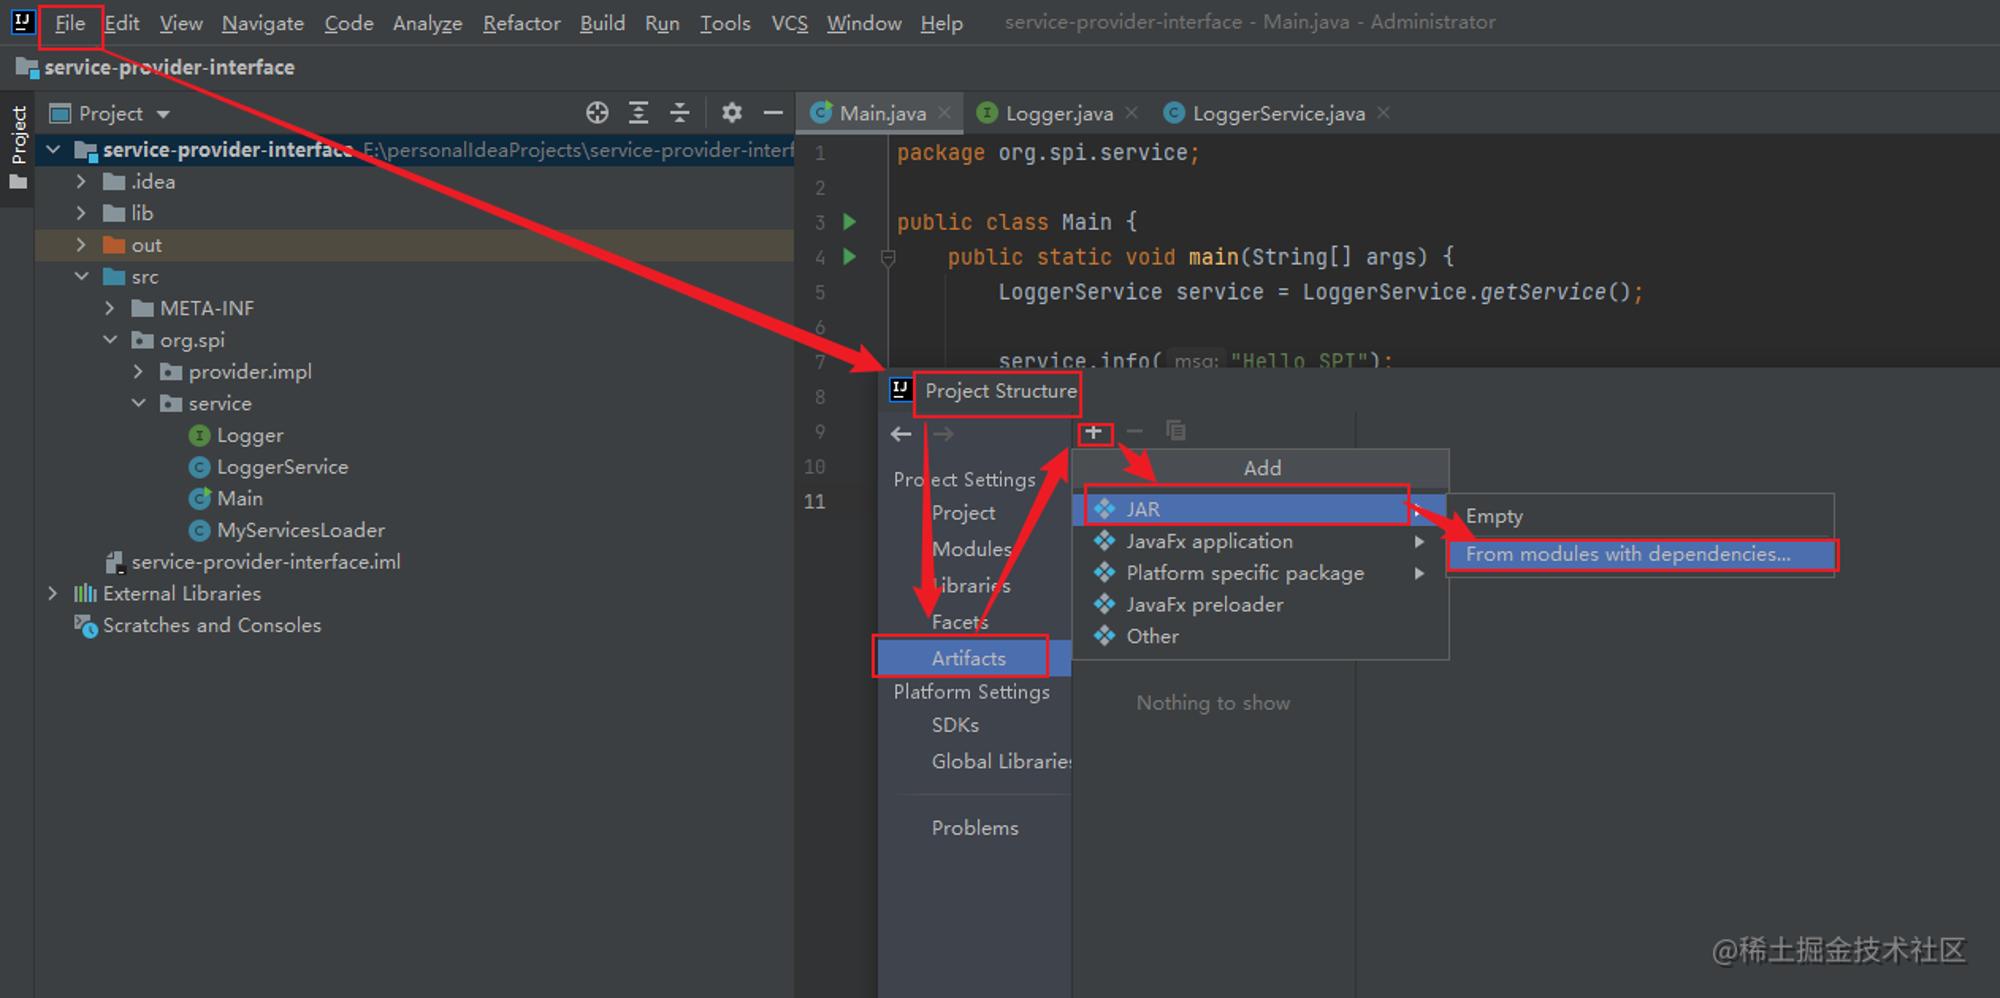Open the Help menu

pos(941,23)
